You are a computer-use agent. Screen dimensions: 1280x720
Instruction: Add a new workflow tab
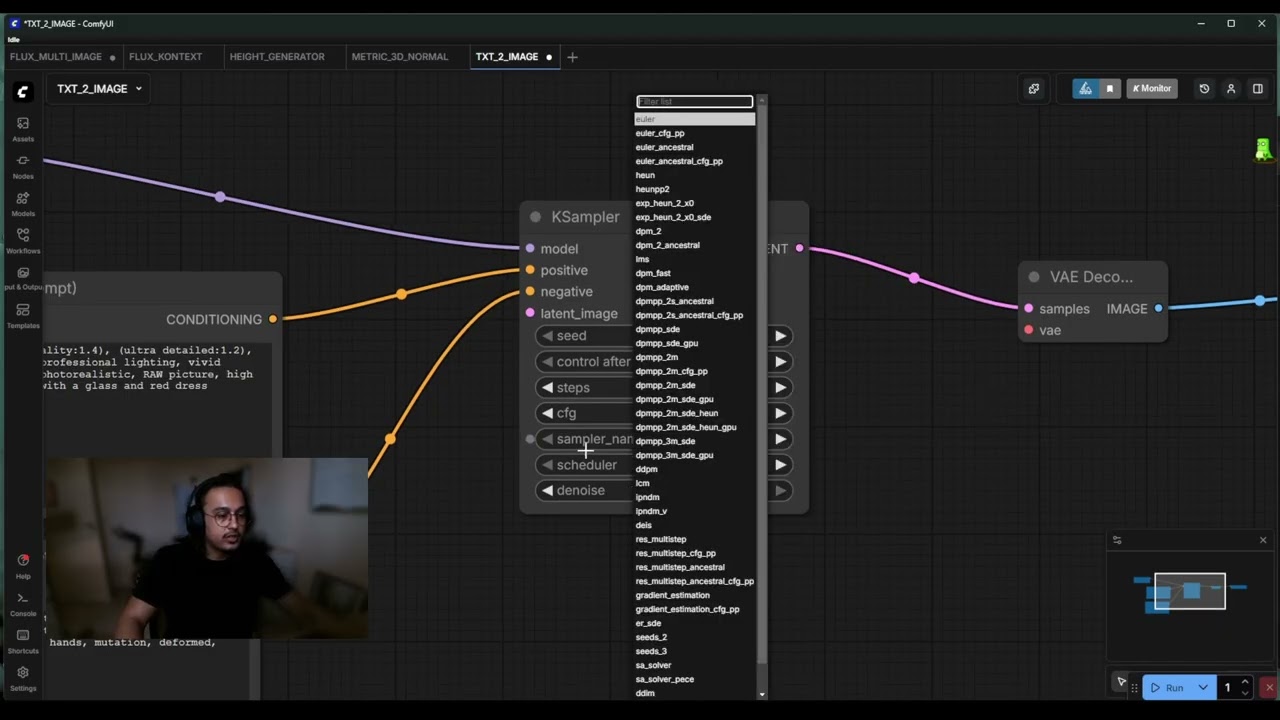572,57
